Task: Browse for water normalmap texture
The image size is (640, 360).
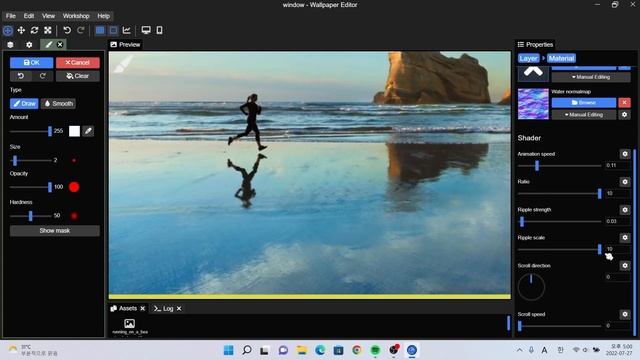Action: (584, 102)
